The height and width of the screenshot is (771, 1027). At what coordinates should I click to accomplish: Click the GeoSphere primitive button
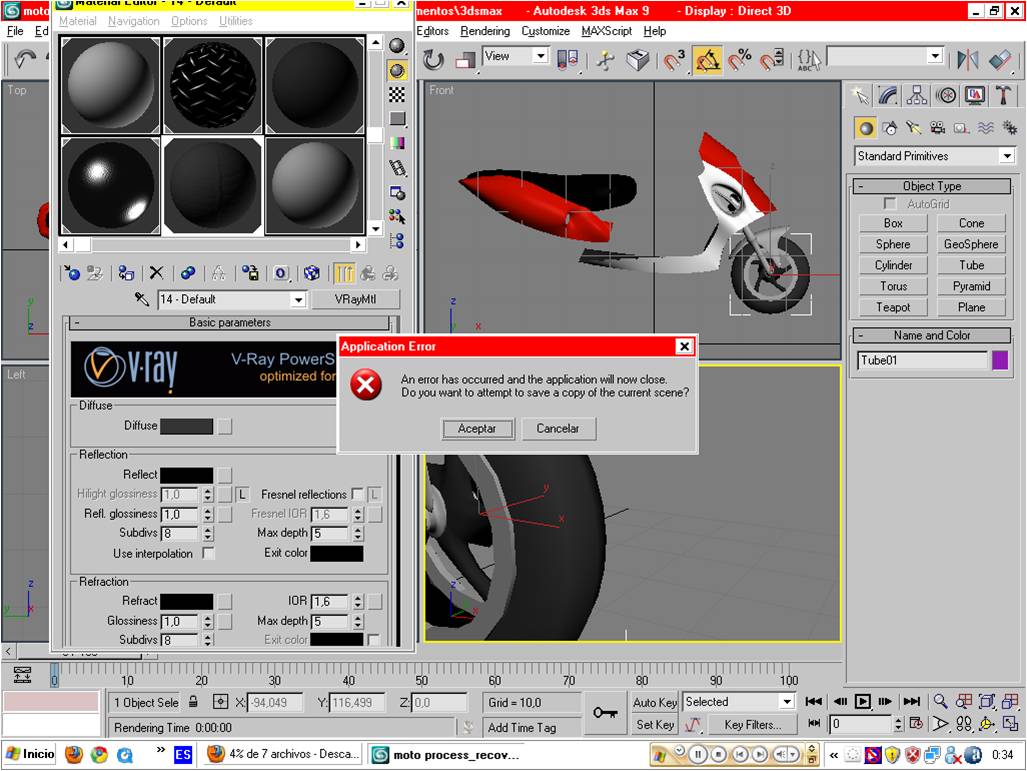[971, 244]
